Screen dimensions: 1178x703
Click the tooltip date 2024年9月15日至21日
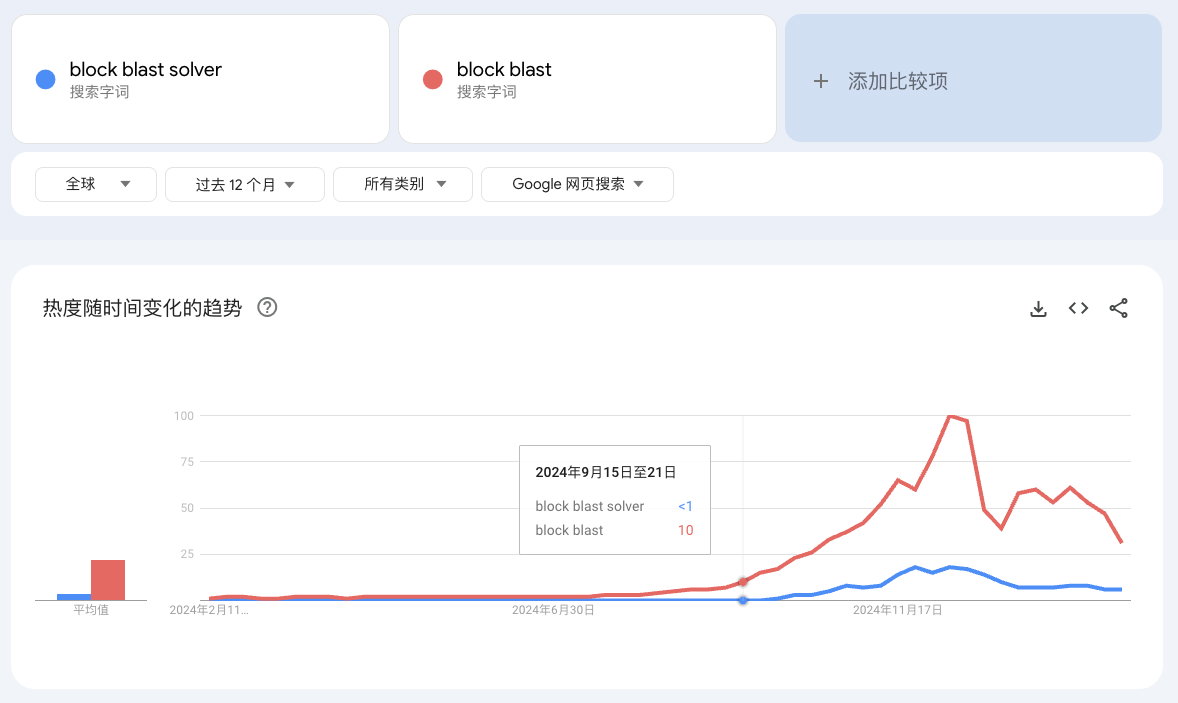[x=606, y=472]
